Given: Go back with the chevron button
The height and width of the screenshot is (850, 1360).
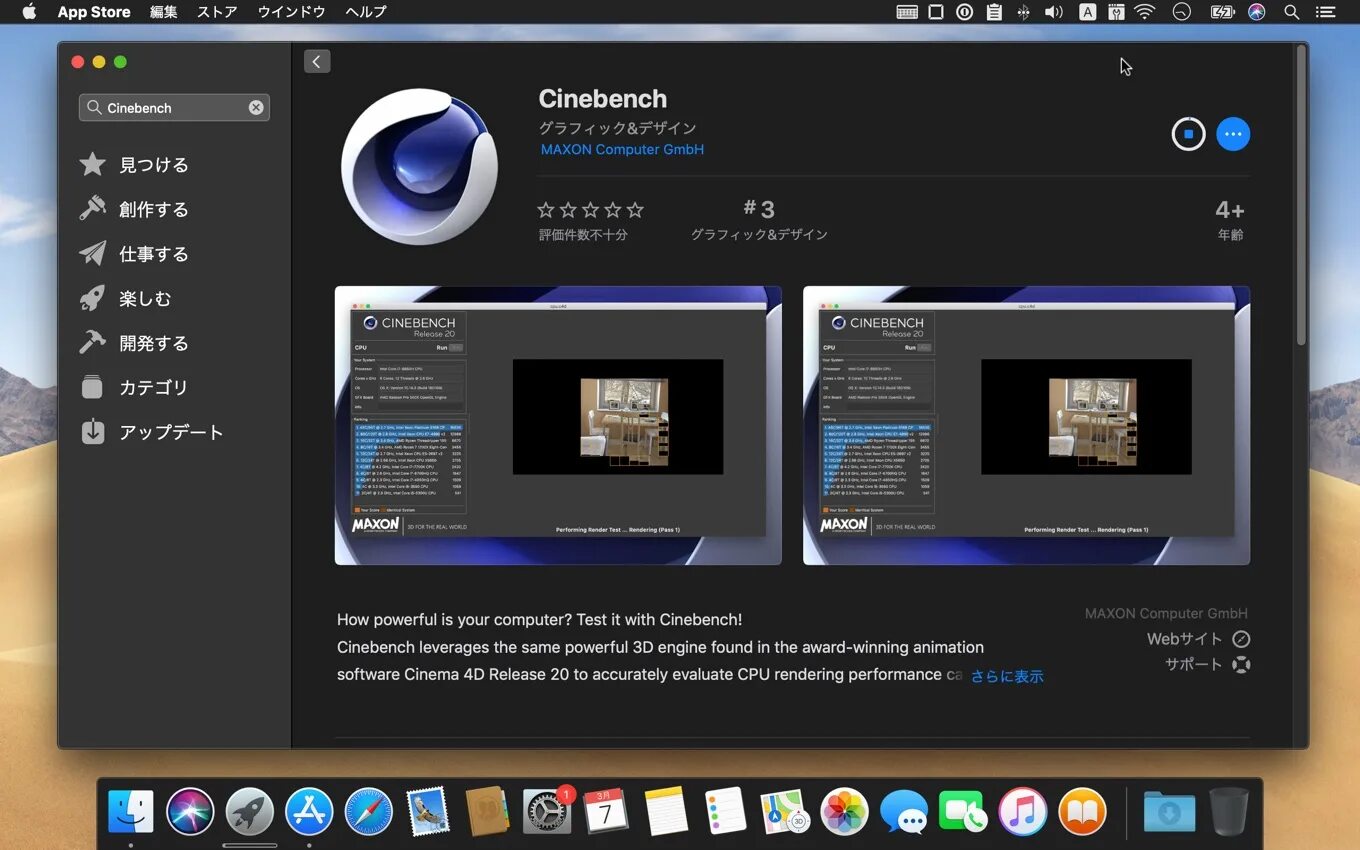Looking at the screenshot, I should pos(317,62).
